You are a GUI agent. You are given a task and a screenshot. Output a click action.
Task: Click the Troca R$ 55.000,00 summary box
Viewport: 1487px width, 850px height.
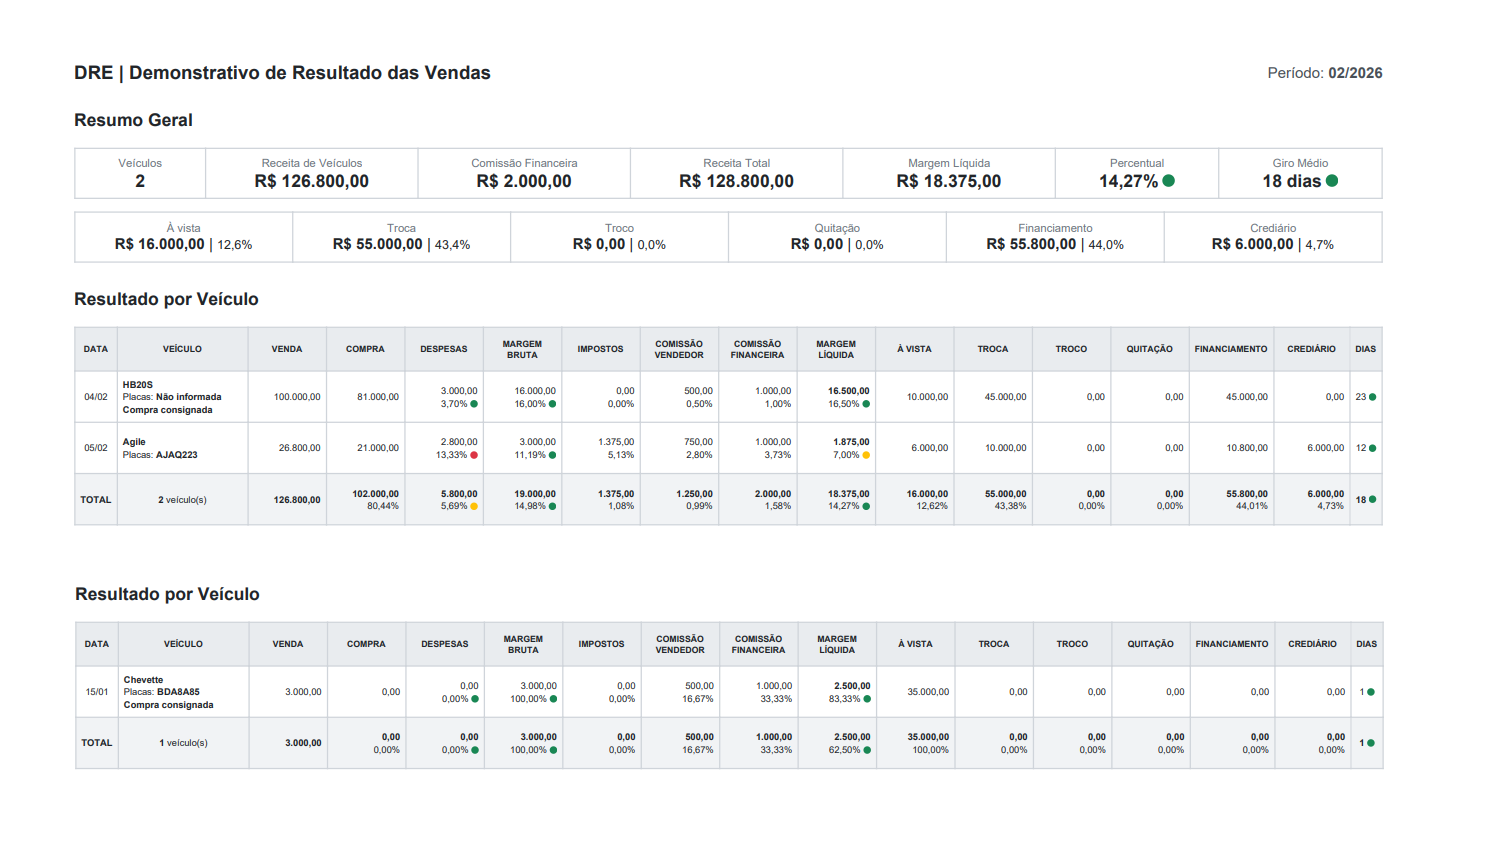[401, 238]
